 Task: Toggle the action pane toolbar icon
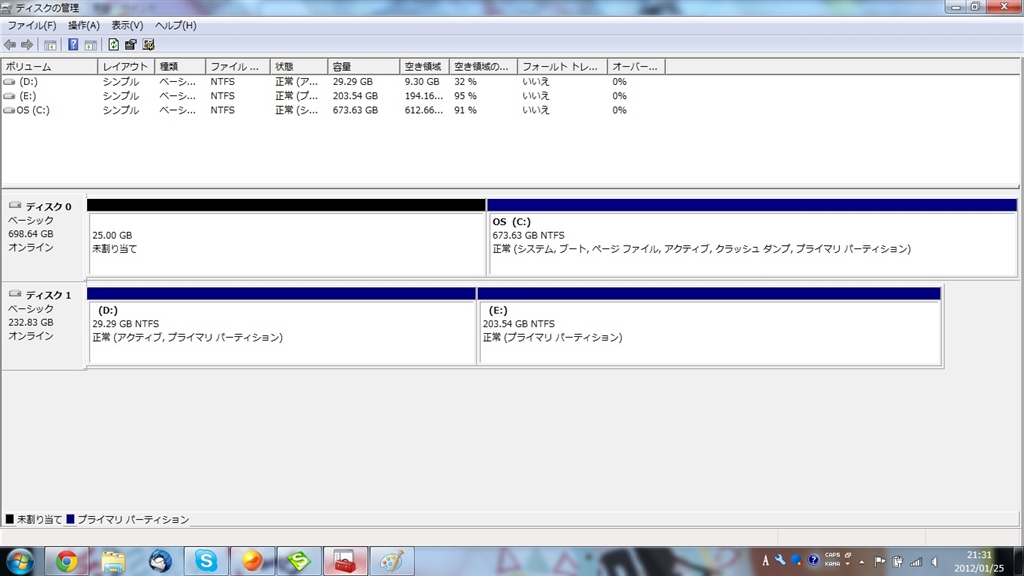pyautogui.click(x=91, y=45)
